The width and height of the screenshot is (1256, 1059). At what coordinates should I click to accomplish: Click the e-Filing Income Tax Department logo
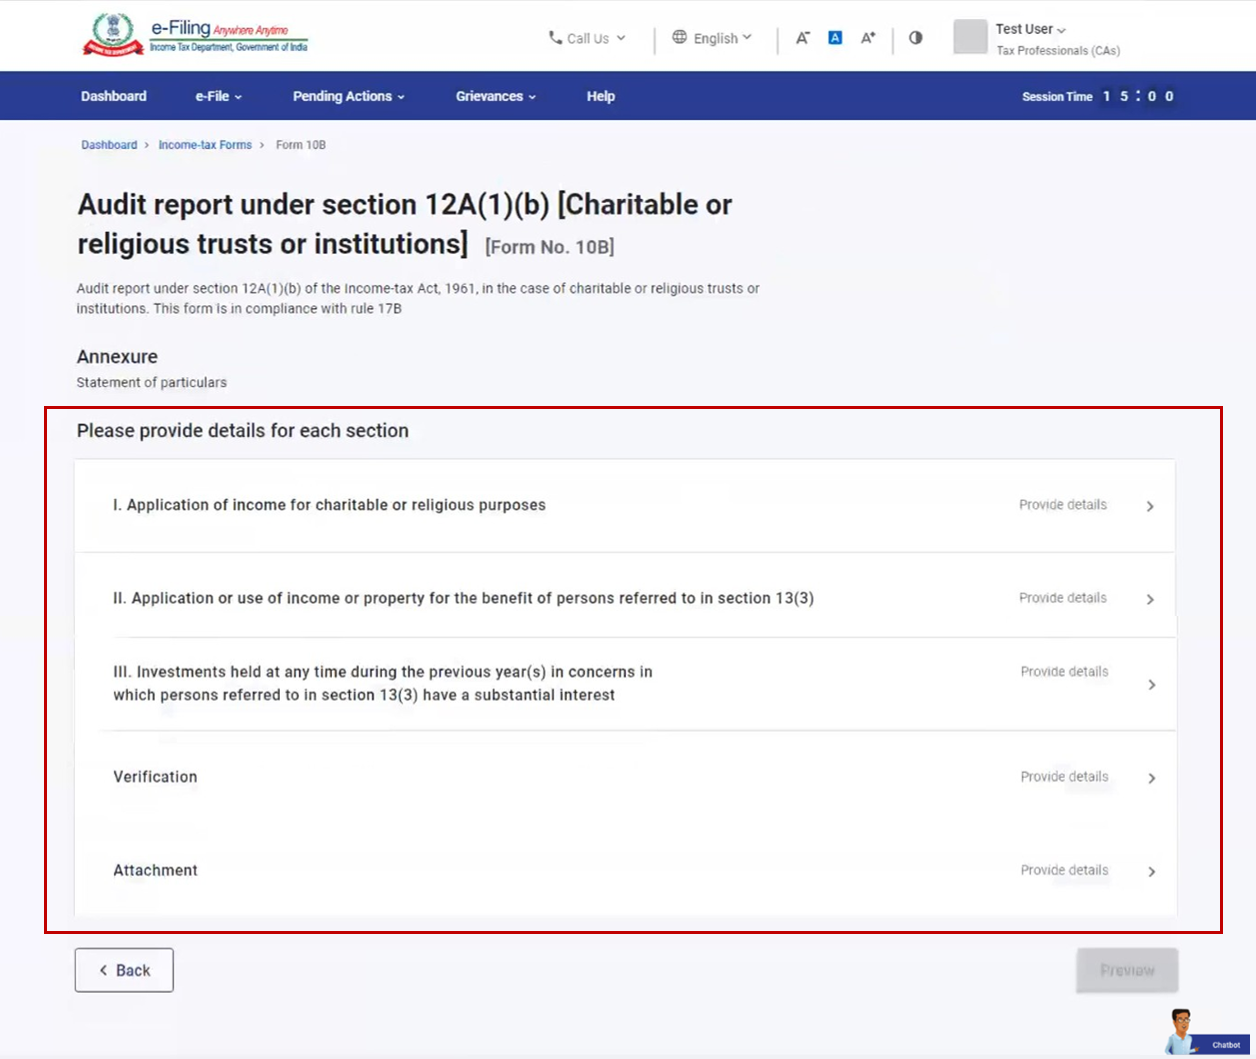point(196,33)
